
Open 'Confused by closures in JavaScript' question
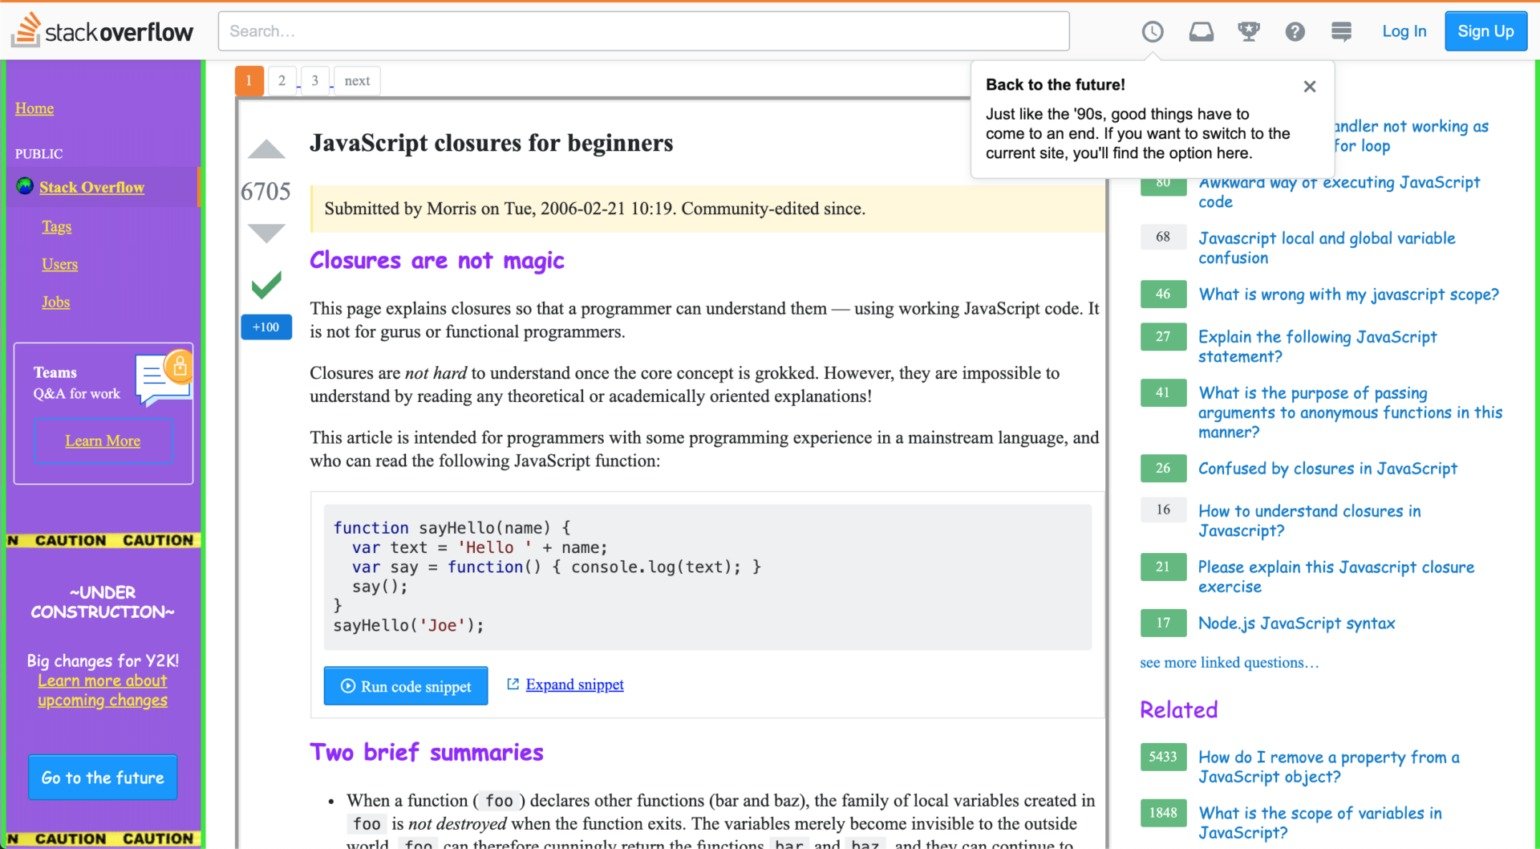pyautogui.click(x=1328, y=469)
